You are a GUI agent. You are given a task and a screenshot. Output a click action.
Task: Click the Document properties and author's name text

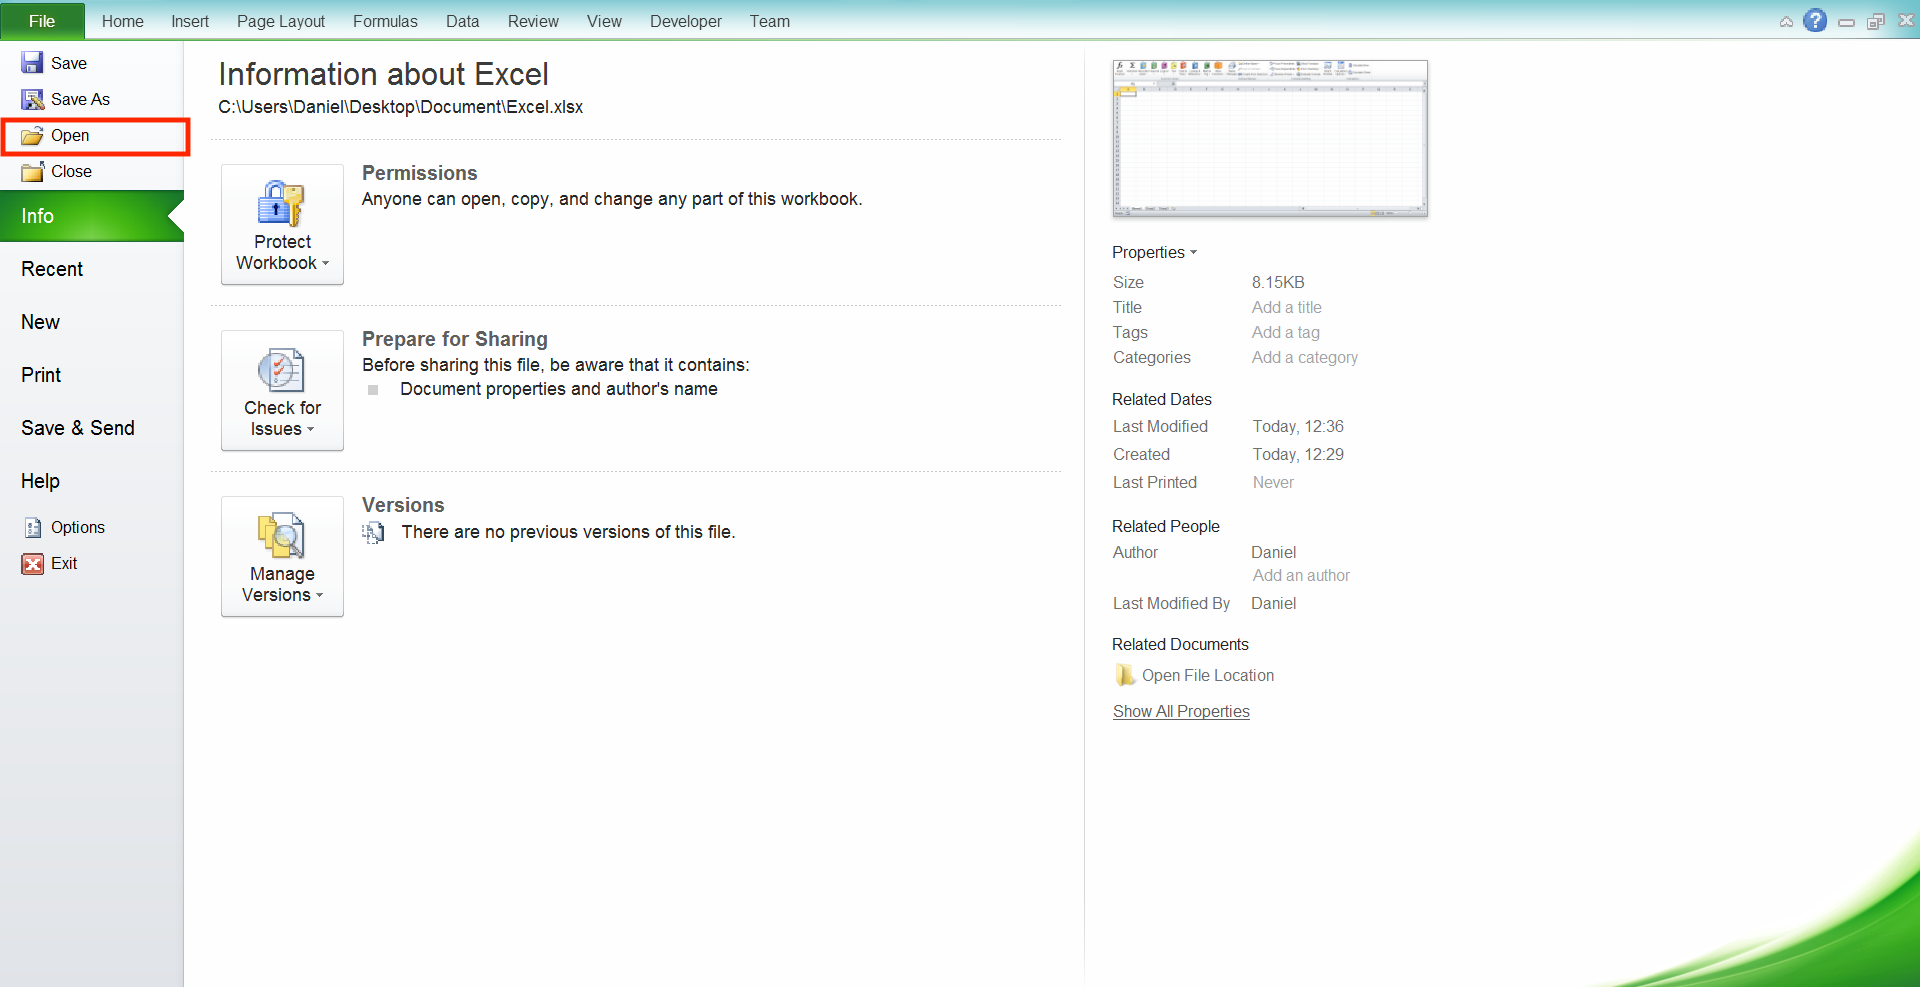point(559,389)
